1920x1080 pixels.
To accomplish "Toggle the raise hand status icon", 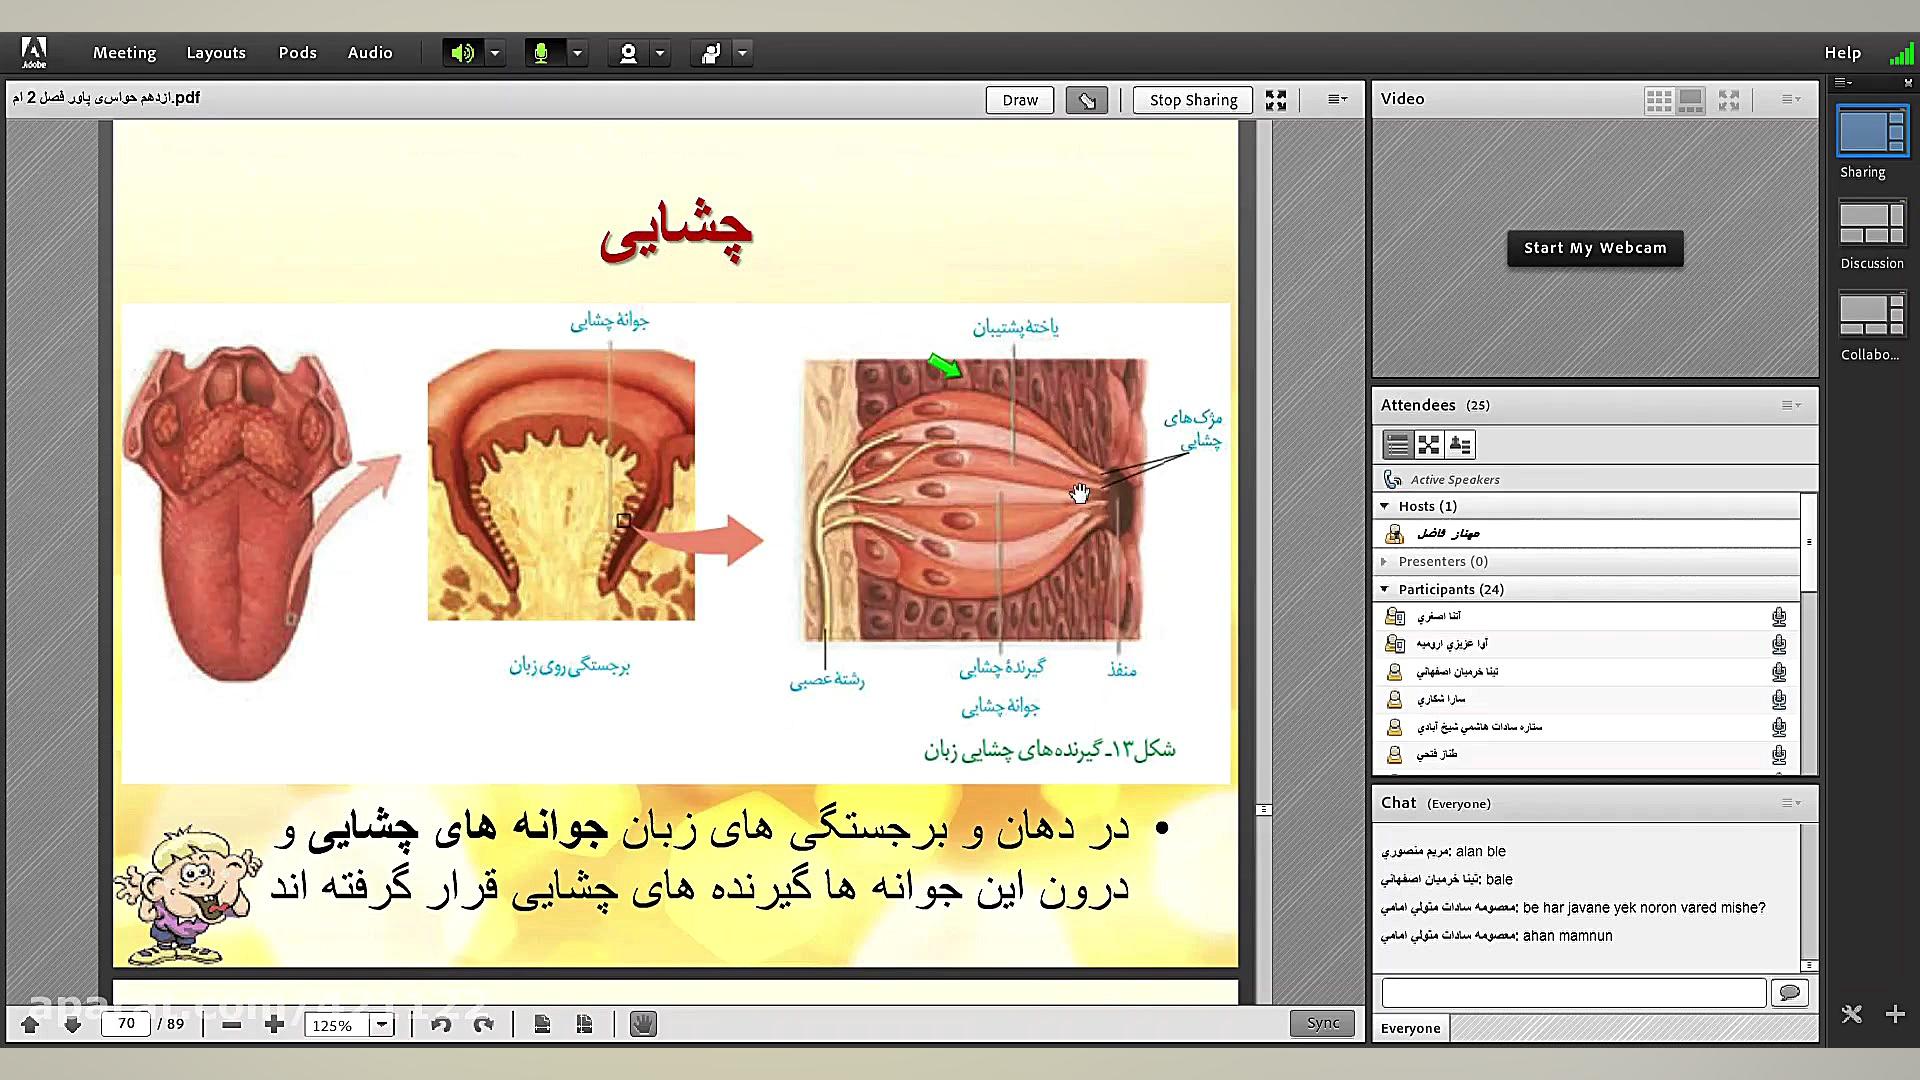I will 711,53.
